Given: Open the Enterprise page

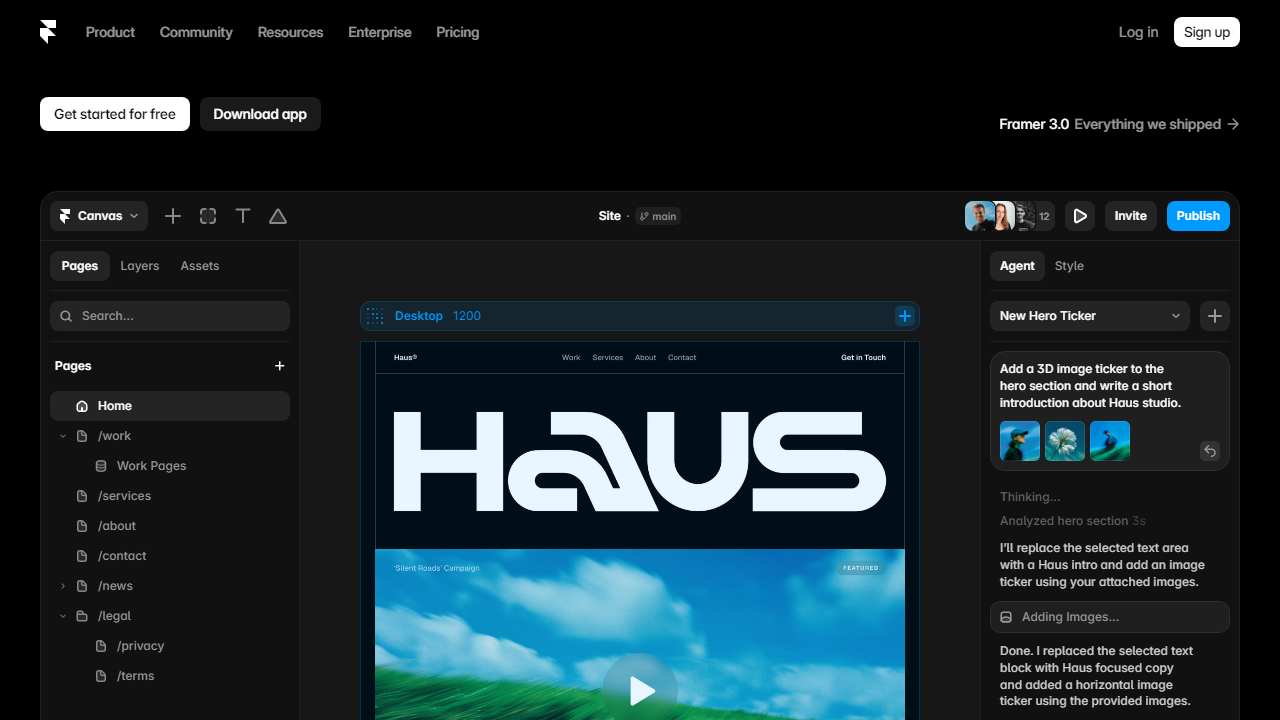Looking at the screenshot, I should coord(380,32).
